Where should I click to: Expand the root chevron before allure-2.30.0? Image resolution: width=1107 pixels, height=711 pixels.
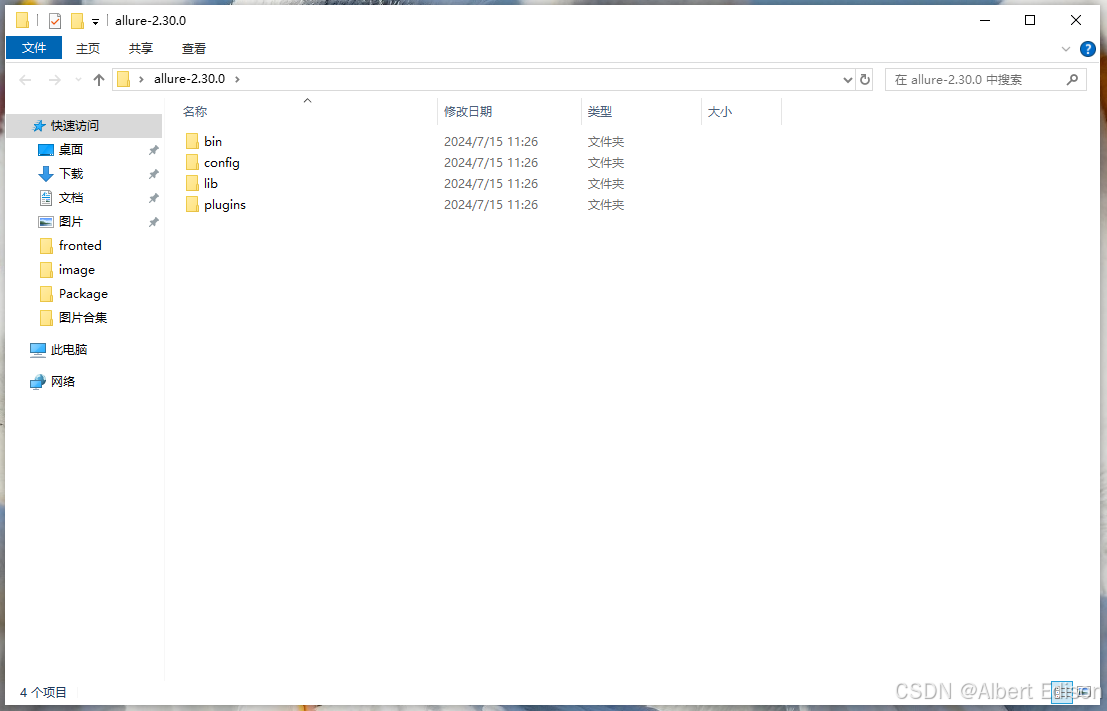coord(141,79)
